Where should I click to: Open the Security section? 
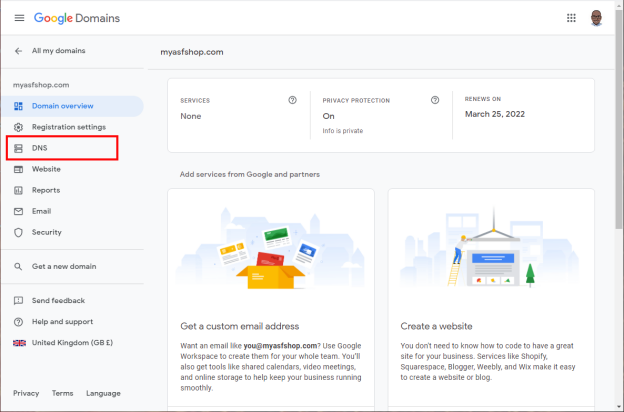[x=47, y=232]
